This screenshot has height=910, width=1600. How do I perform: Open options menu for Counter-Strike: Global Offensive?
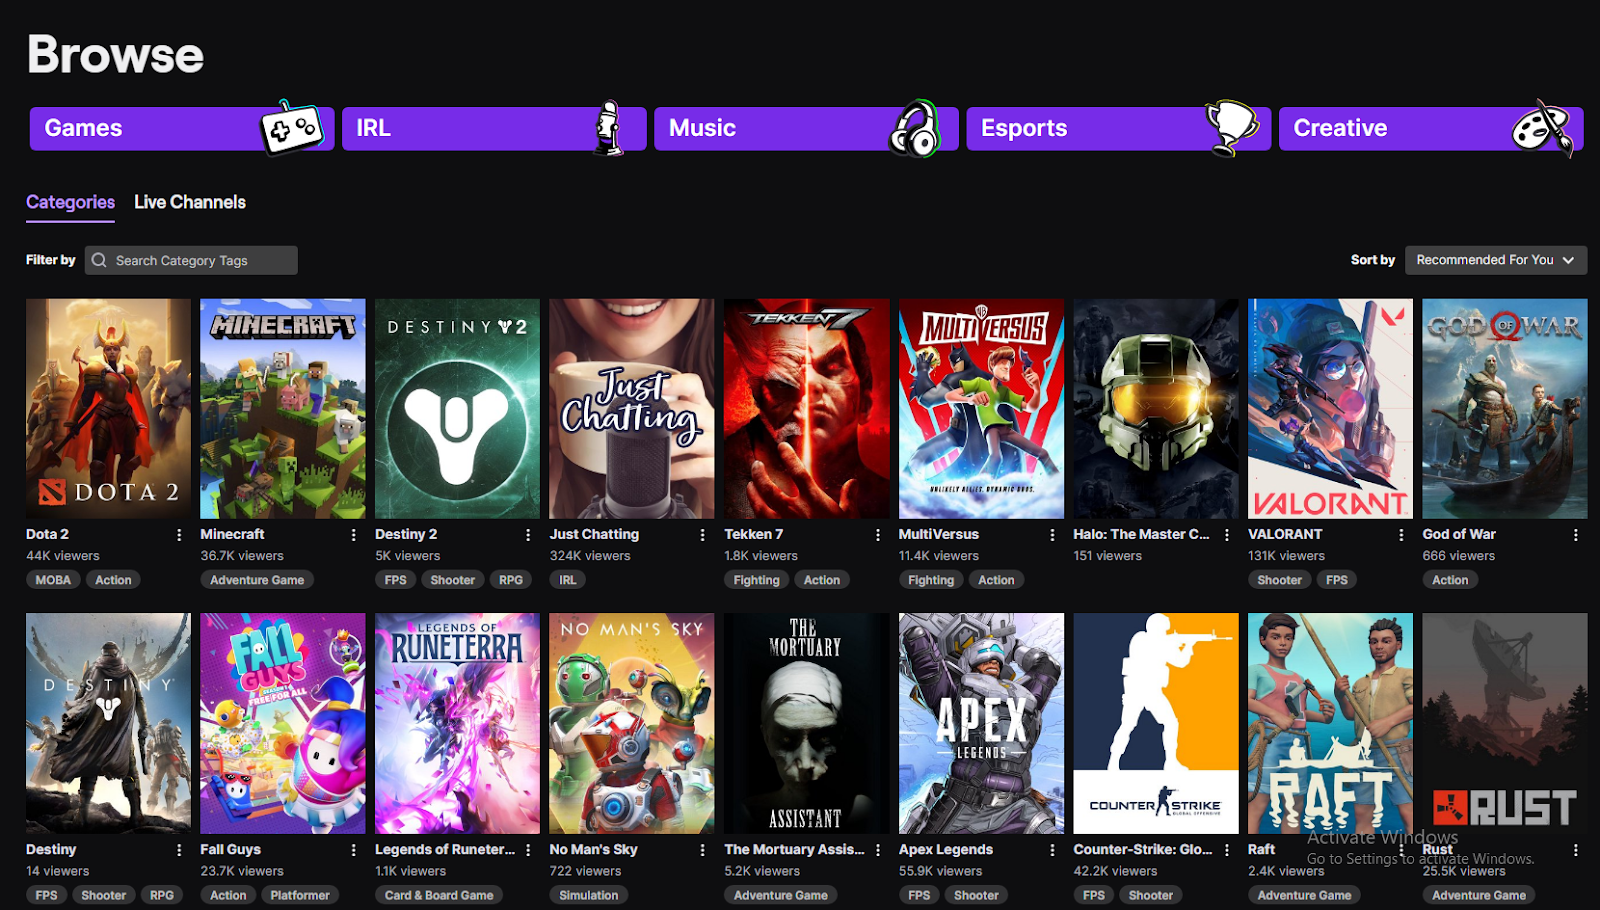(x=1227, y=850)
